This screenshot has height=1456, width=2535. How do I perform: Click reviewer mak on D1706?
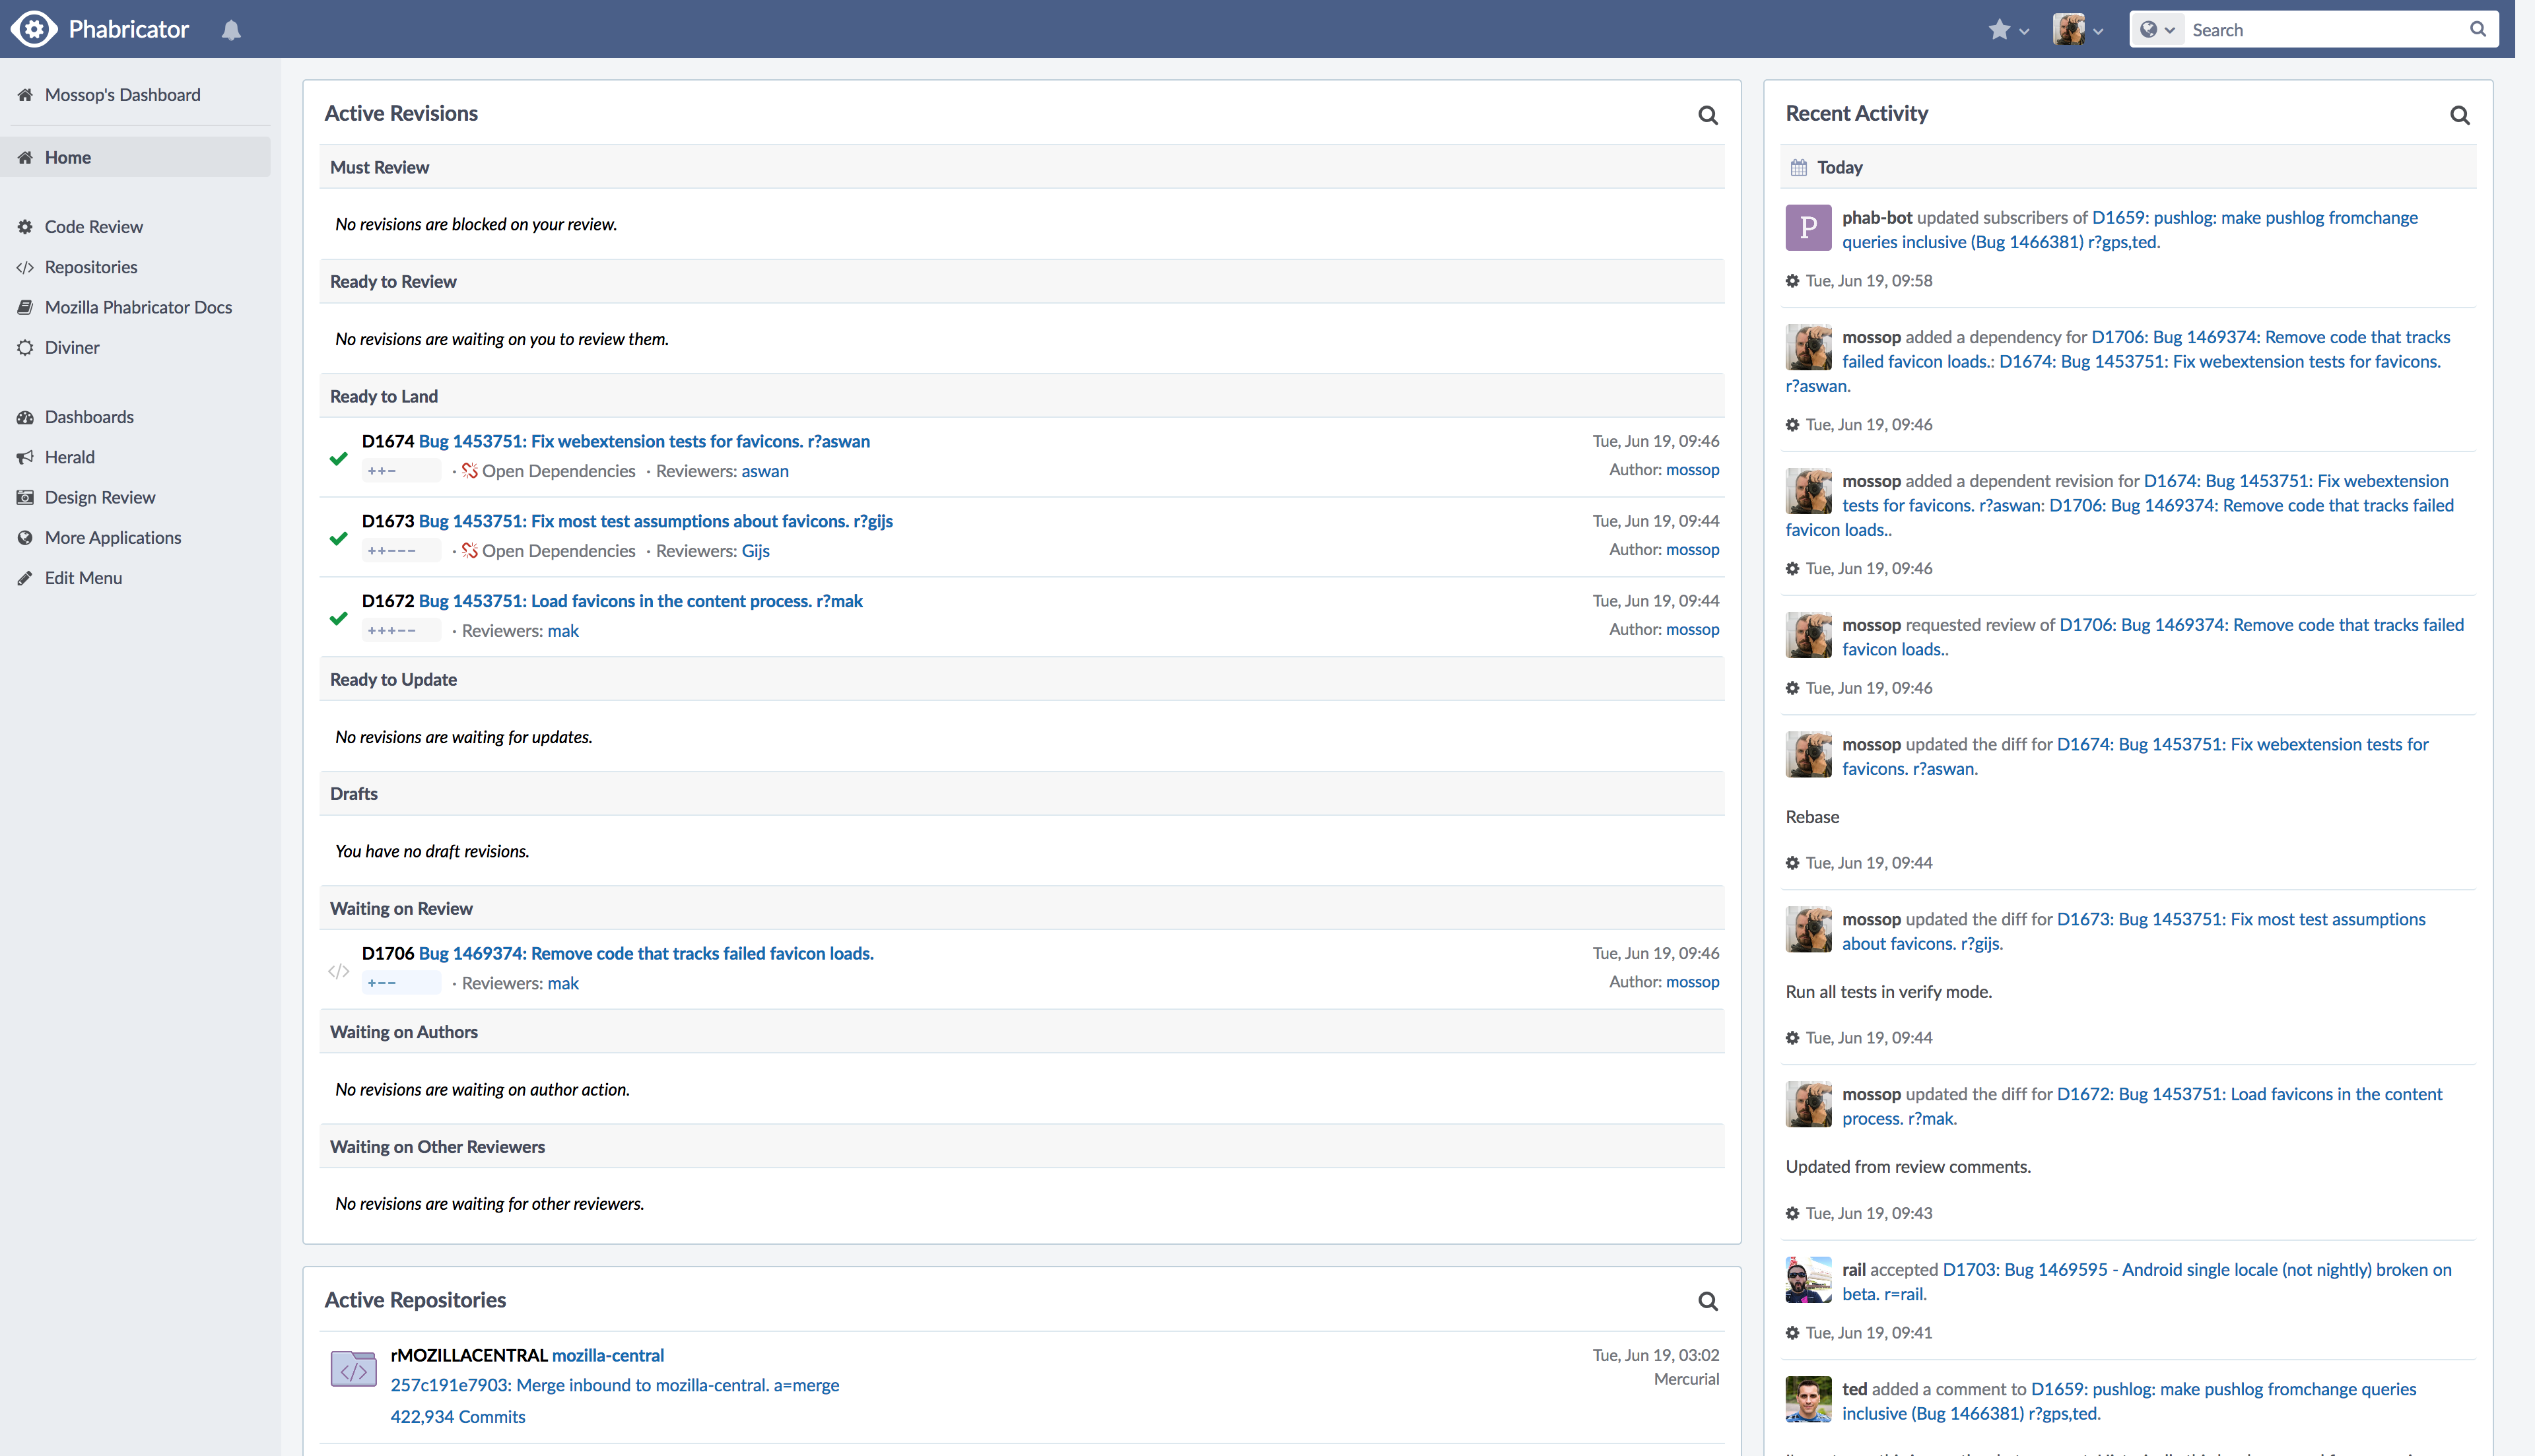point(563,983)
